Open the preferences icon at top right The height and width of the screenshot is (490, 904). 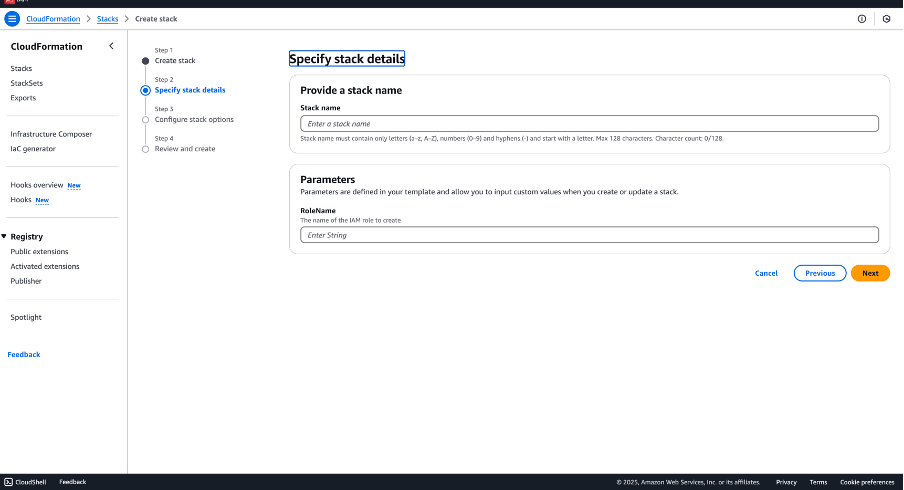click(887, 19)
